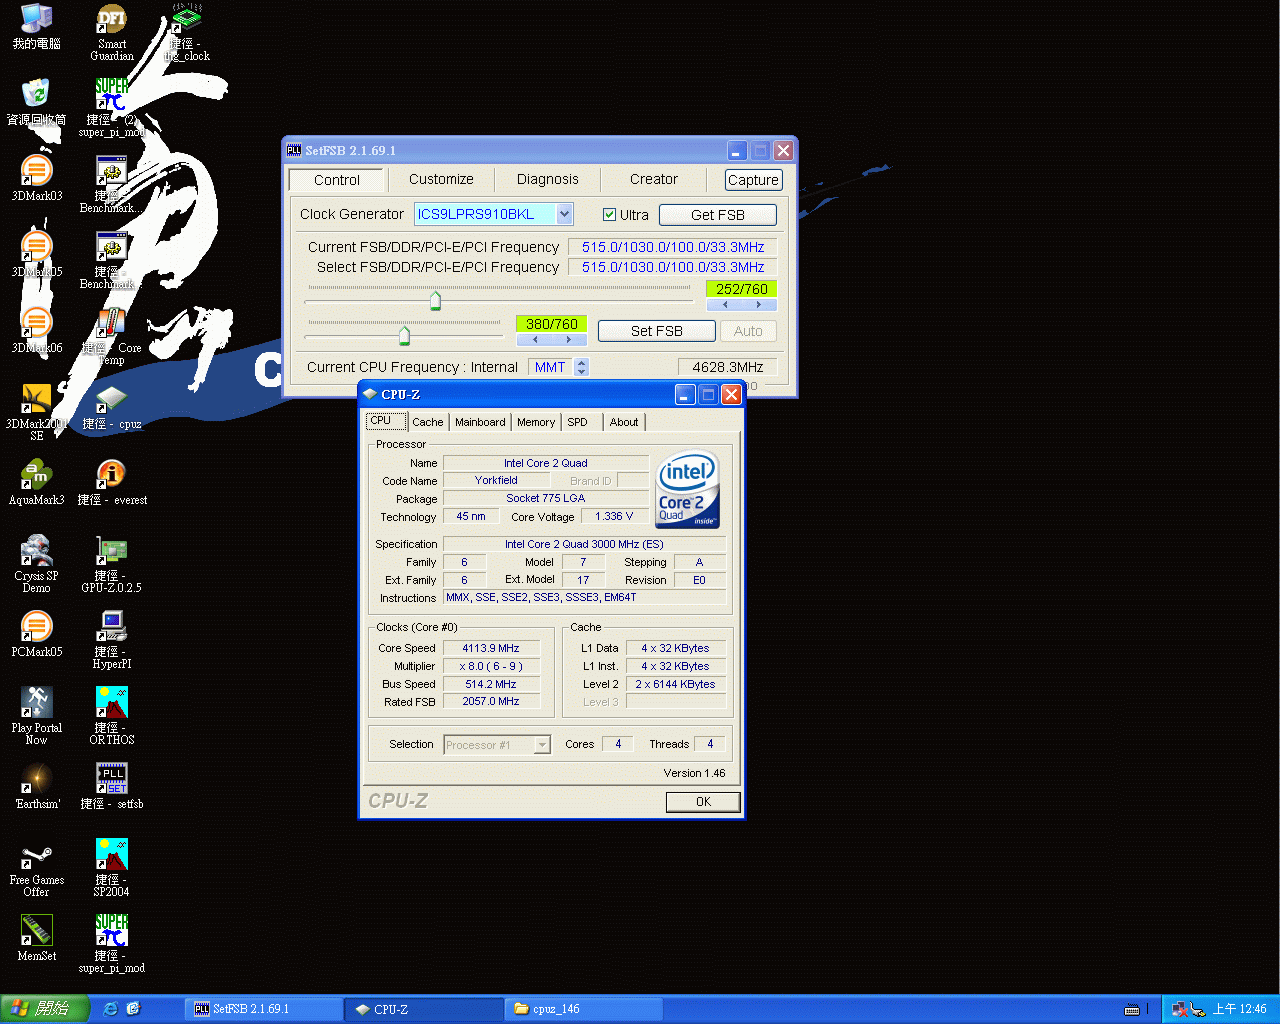
Task: Open the Windows Start button
Action: coord(46,1009)
